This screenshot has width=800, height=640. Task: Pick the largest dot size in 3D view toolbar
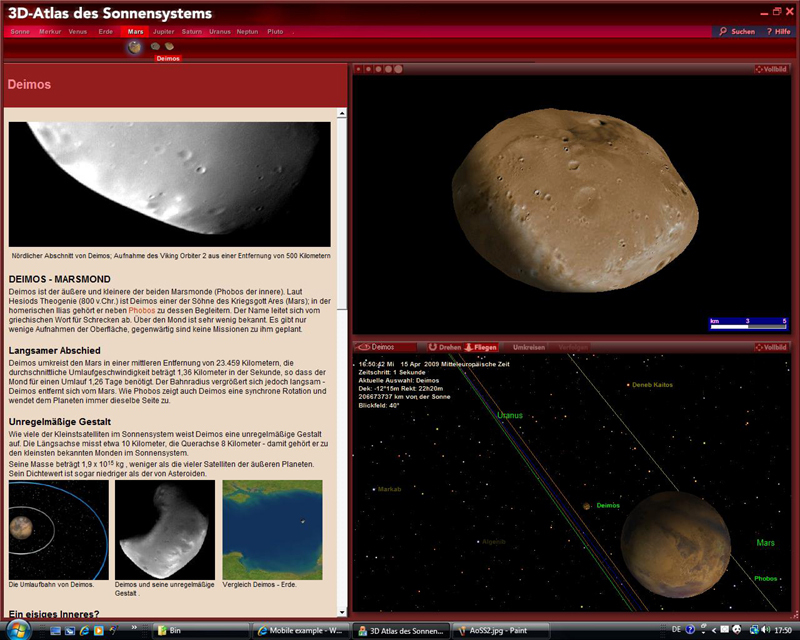398,69
